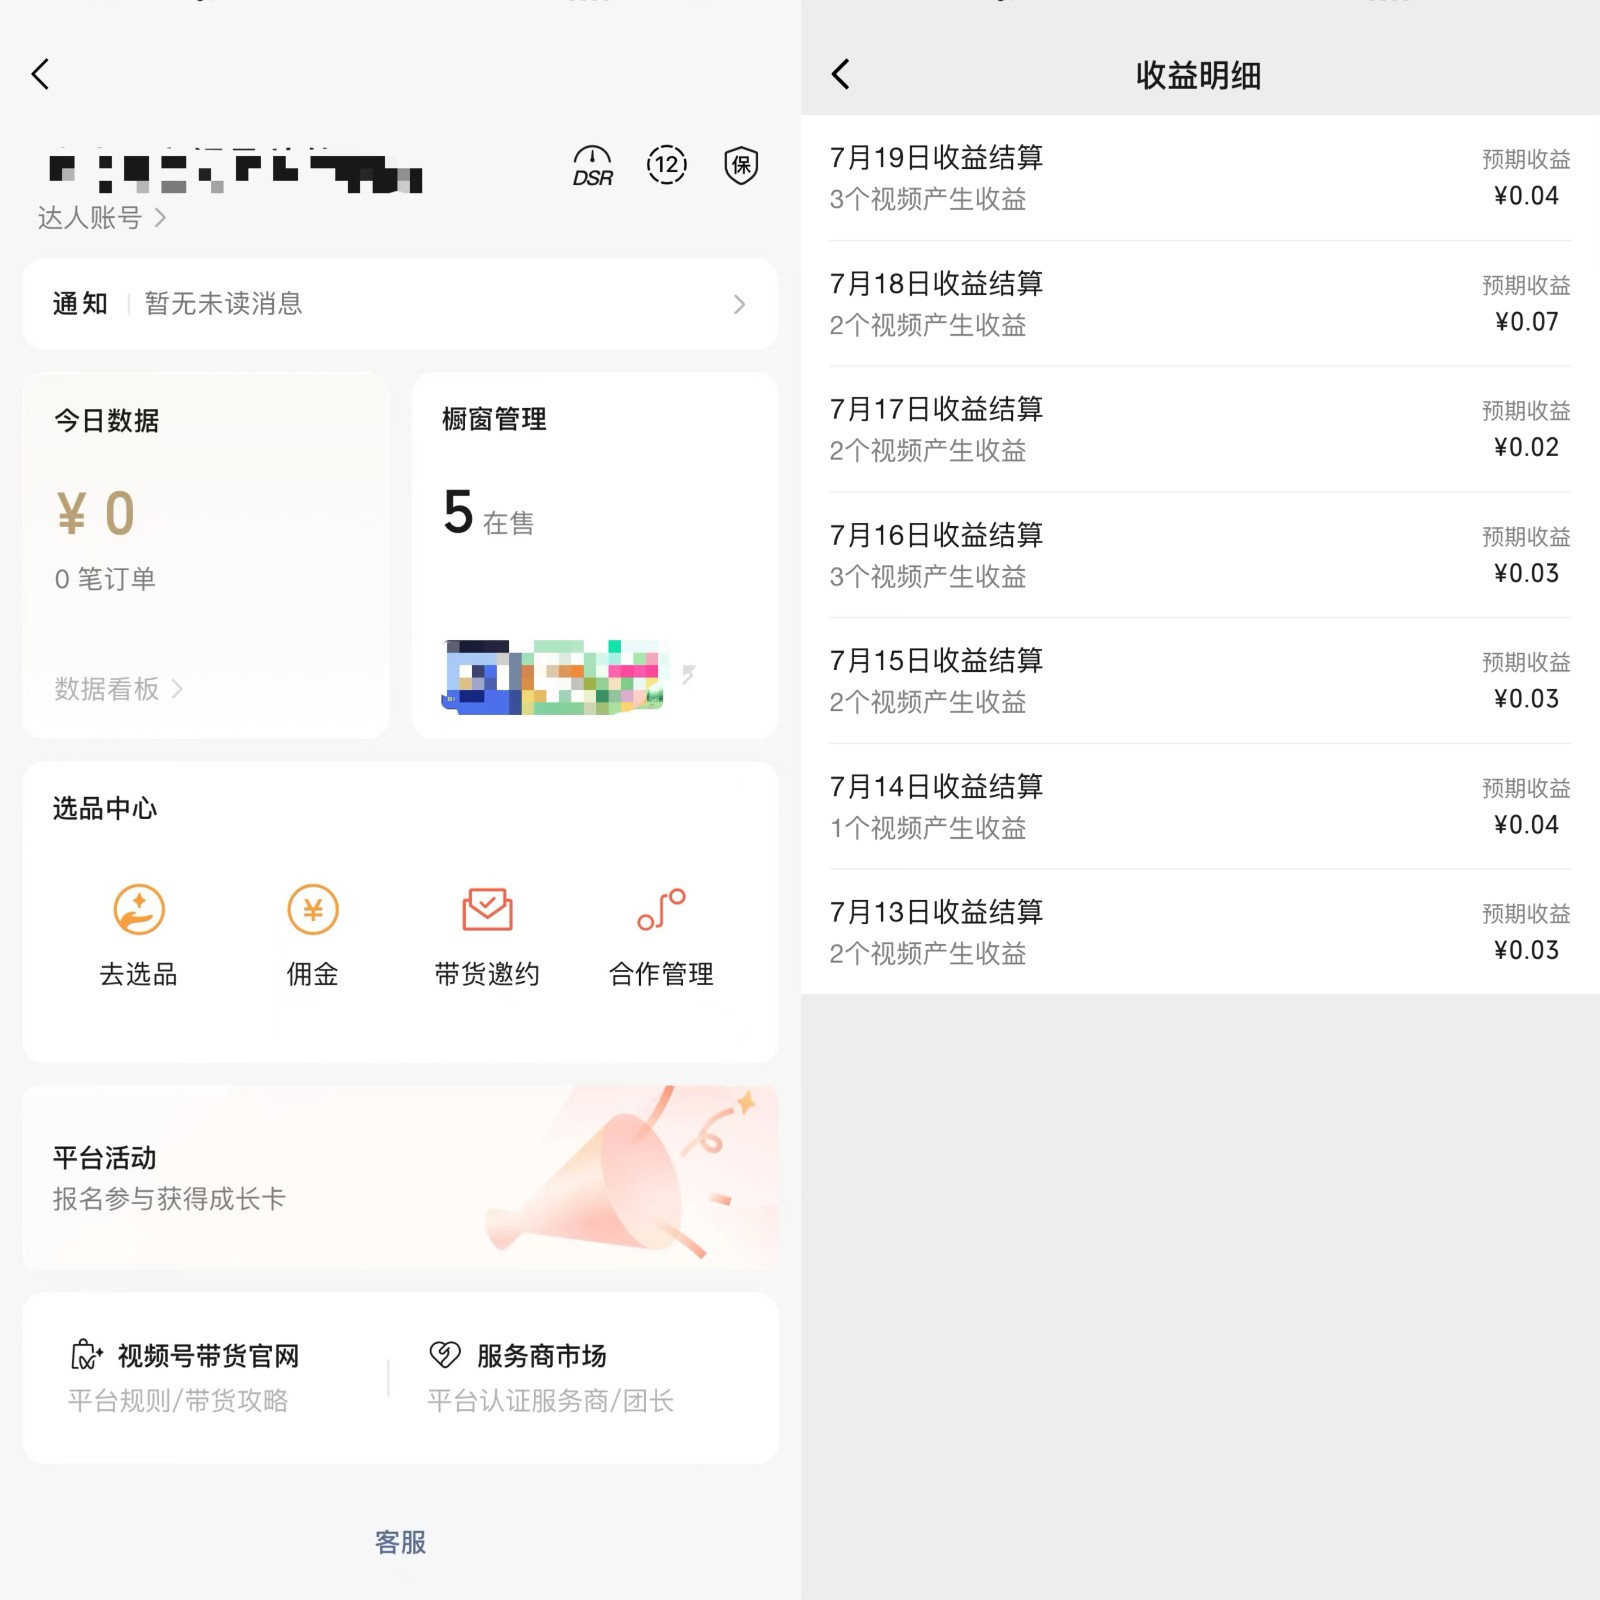Expand the 通知 notifications row chevron
Image resolution: width=1600 pixels, height=1600 pixels.
pyautogui.click(x=740, y=305)
